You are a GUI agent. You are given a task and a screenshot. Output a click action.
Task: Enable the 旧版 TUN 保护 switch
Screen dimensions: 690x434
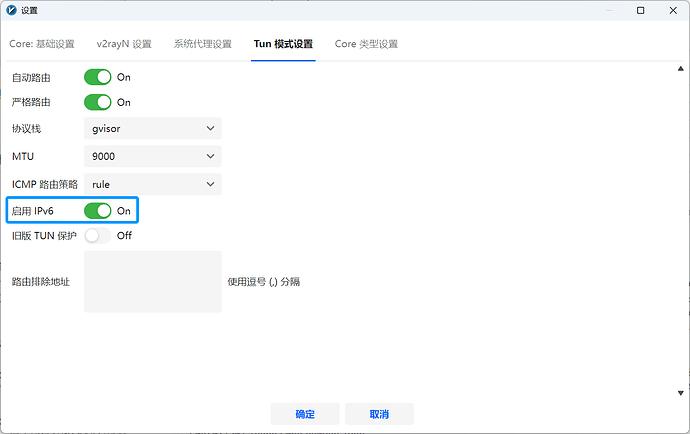click(98, 235)
